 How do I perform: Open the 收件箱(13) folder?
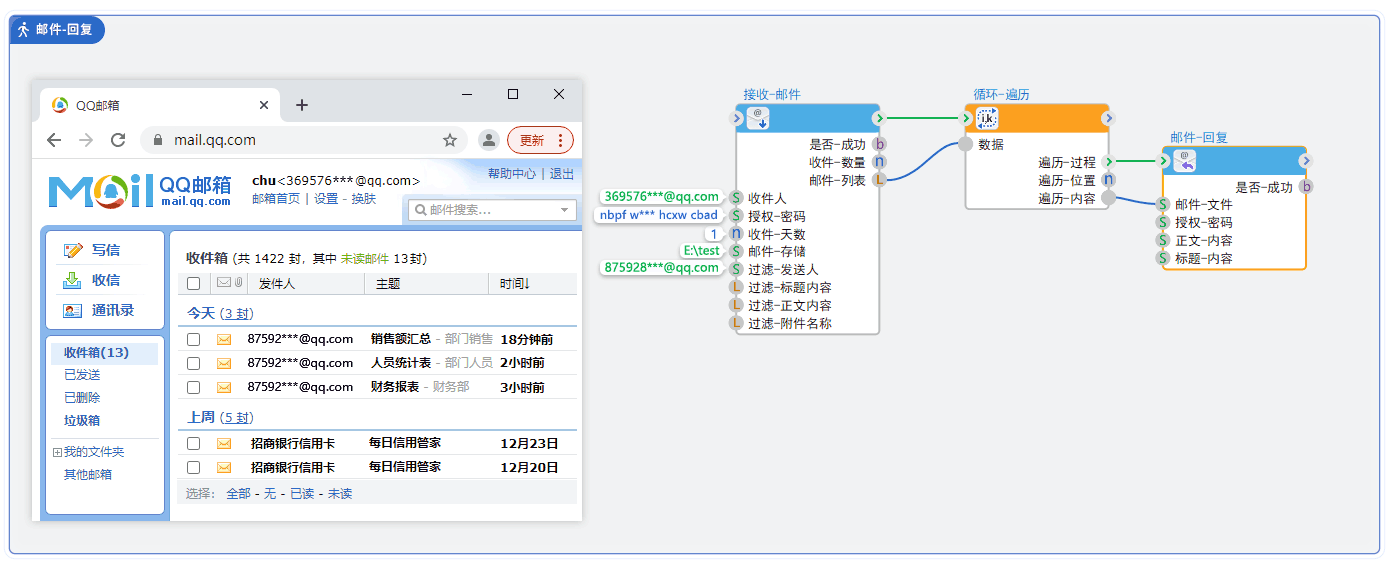(96, 353)
